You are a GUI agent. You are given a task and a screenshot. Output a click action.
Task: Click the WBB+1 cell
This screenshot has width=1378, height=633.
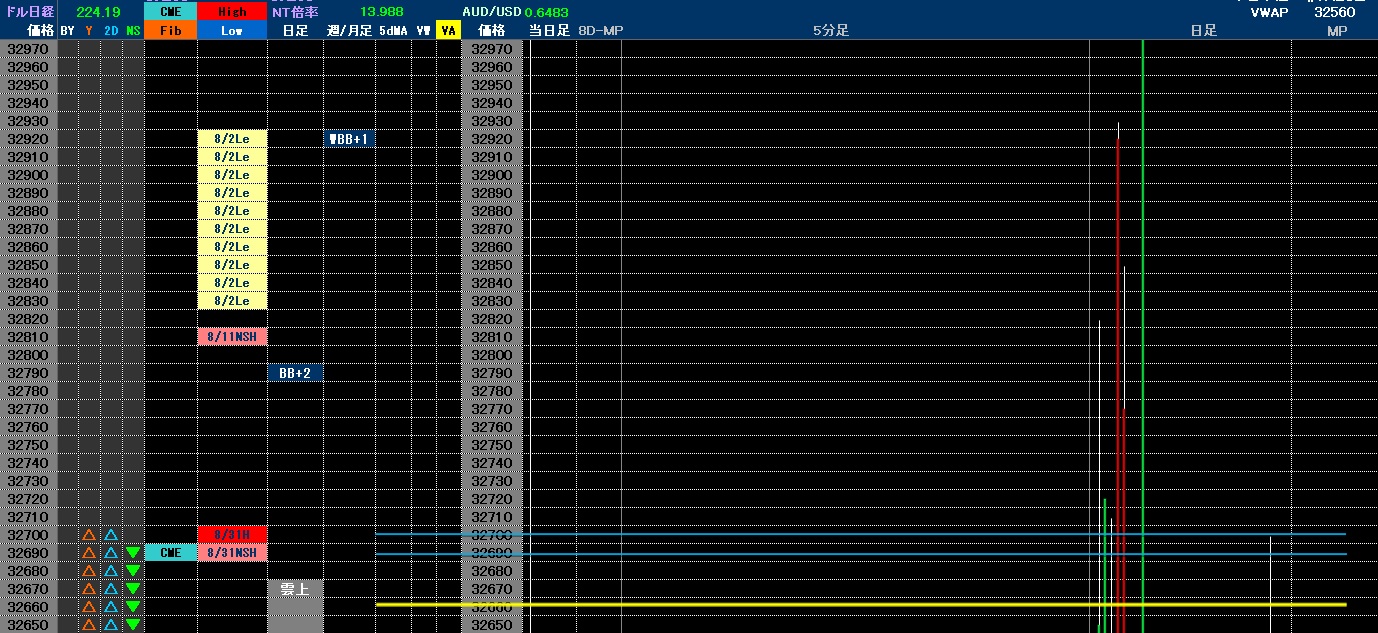point(350,139)
